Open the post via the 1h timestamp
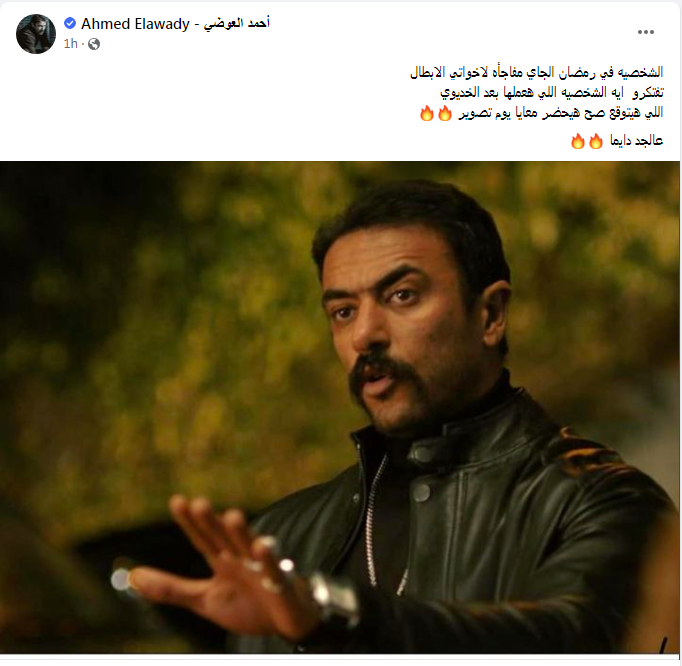Screen dimensions: 682x666 pos(70,44)
